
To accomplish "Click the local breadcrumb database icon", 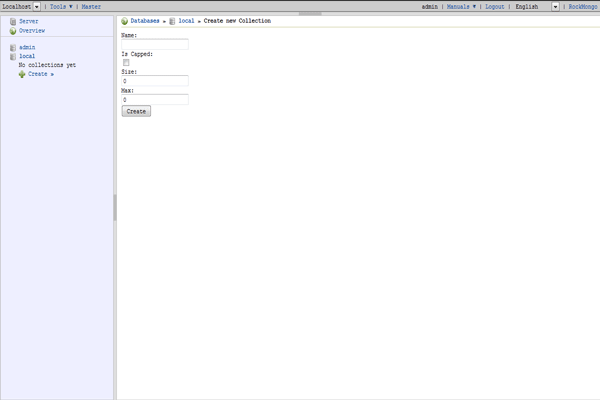I will tap(173, 21).
